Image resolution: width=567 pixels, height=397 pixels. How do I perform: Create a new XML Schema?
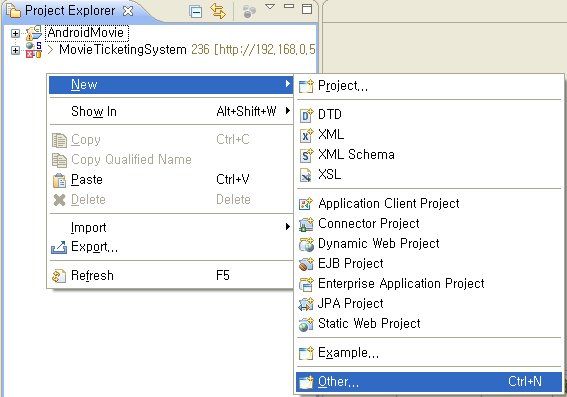pos(429,155)
